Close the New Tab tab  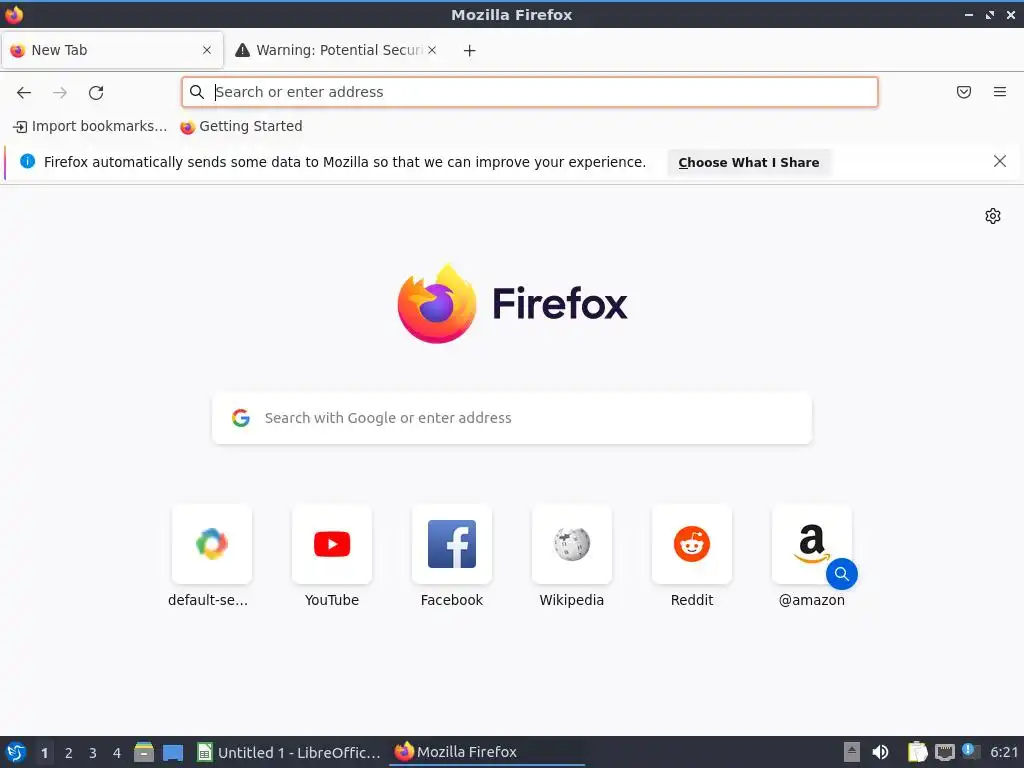(x=207, y=50)
